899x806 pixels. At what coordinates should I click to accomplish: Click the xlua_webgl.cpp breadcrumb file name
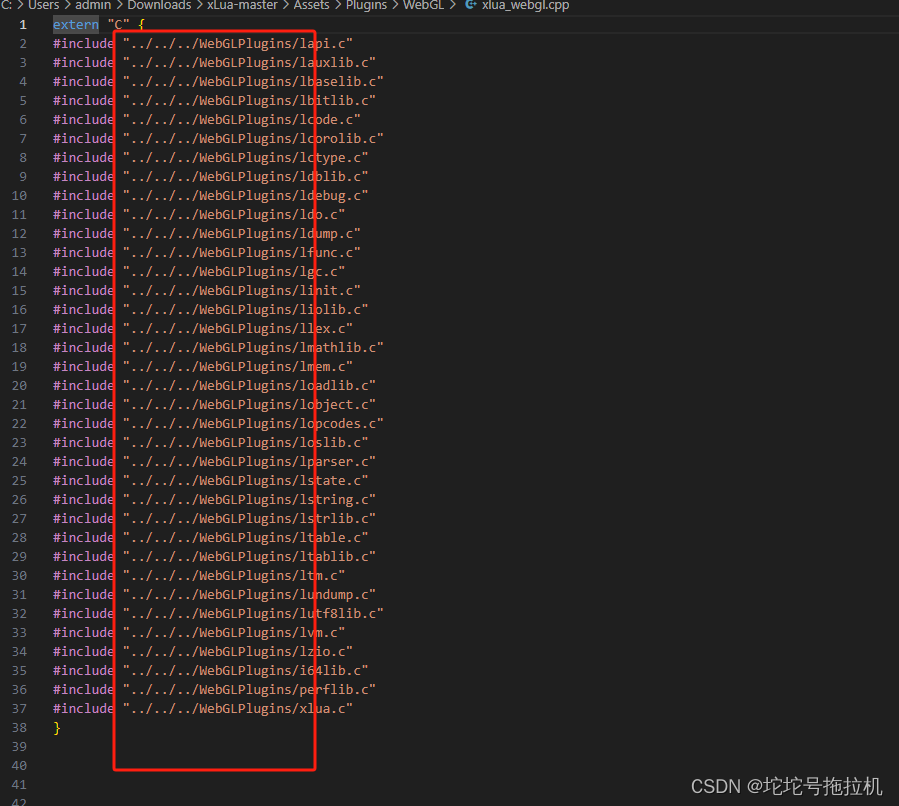pos(526,5)
